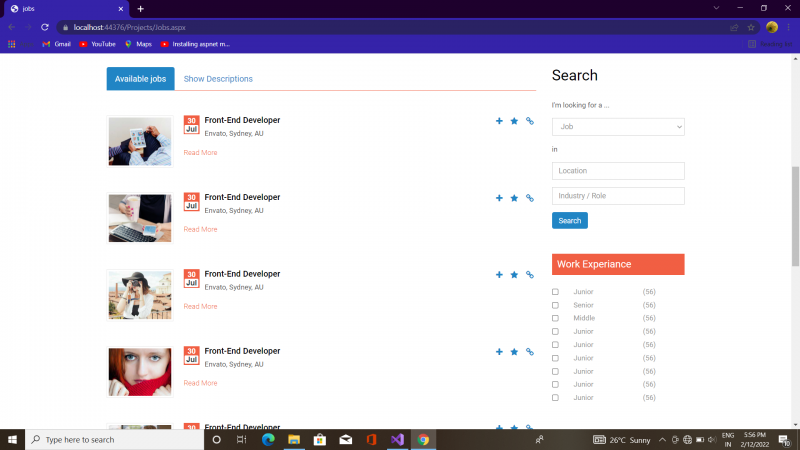Switch to the Show Descriptions tab

pos(218,79)
